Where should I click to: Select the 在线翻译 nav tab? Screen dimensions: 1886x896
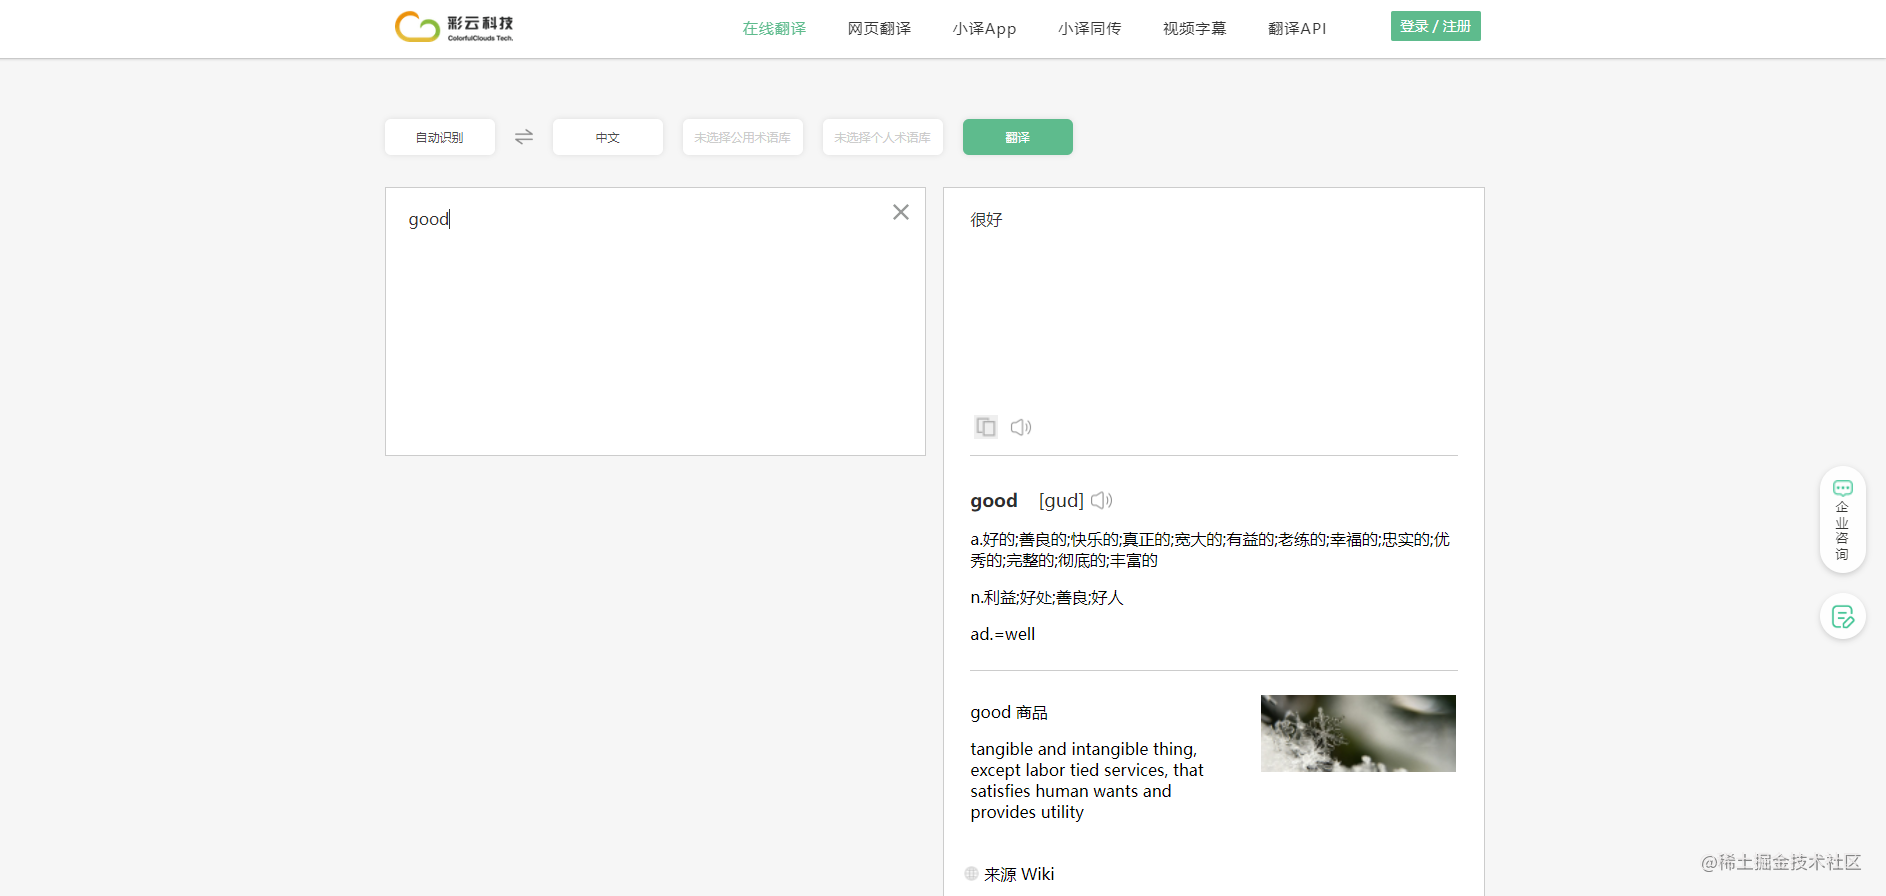click(x=774, y=28)
